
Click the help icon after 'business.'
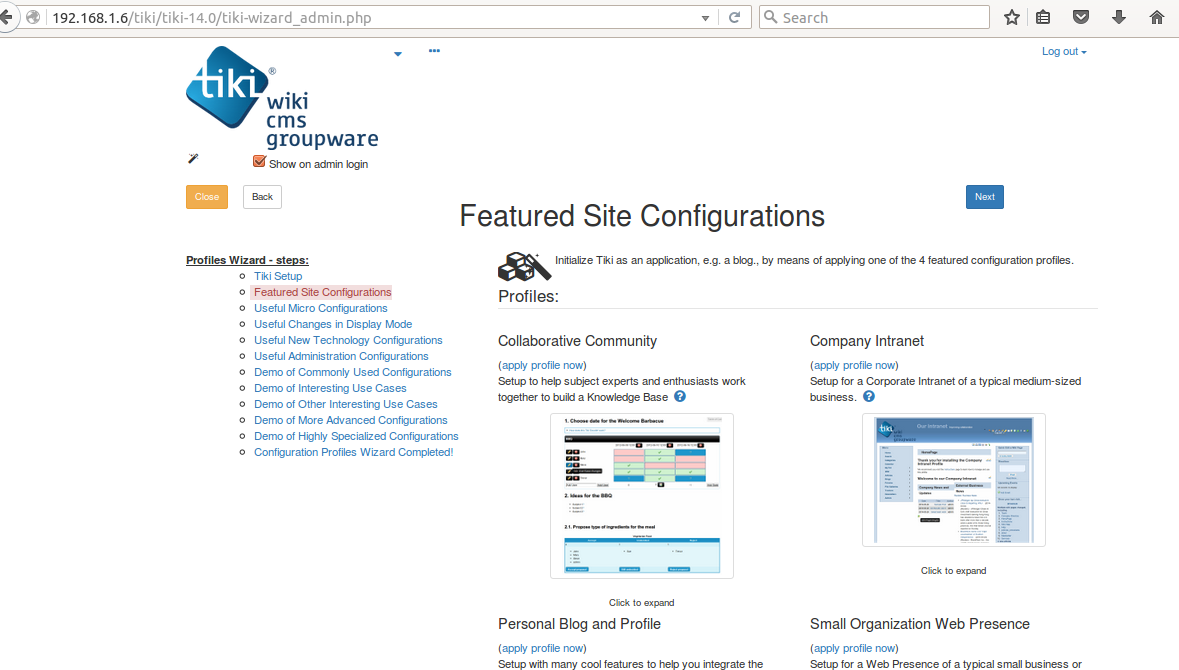pyautogui.click(x=868, y=396)
